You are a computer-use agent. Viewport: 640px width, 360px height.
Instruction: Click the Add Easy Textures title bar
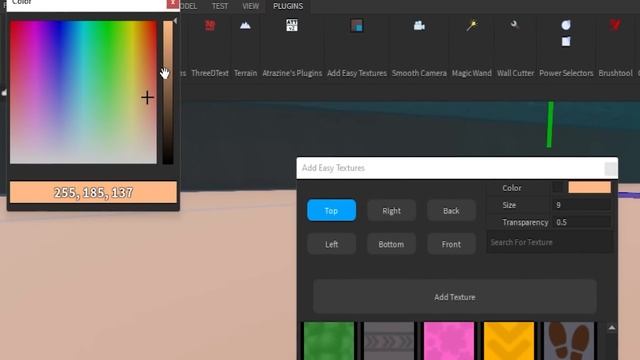457,168
